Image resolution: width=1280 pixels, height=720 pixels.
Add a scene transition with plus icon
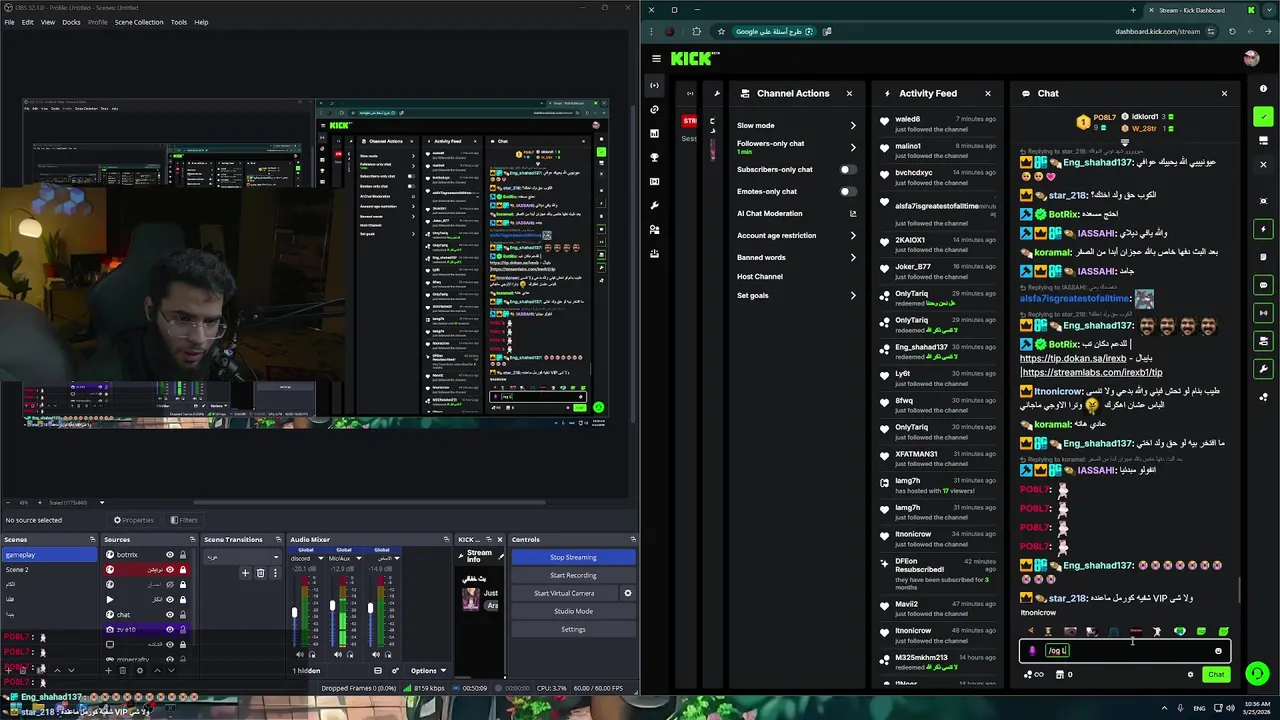pyautogui.click(x=245, y=573)
